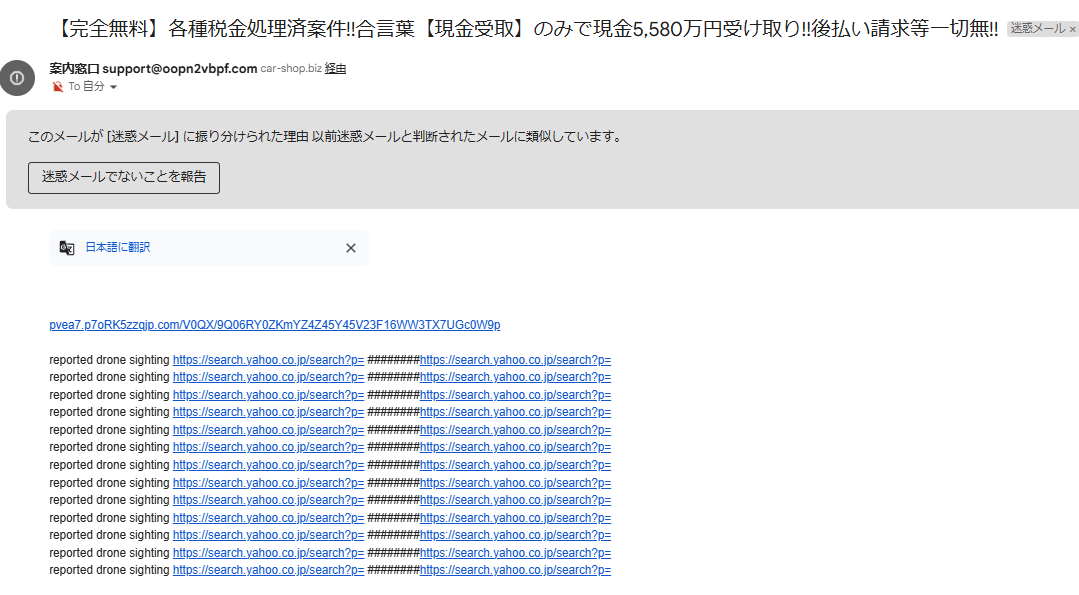Screen dimensions: 1079x595
Task: Click the email subject headline text
Action: tap(520, 29)
